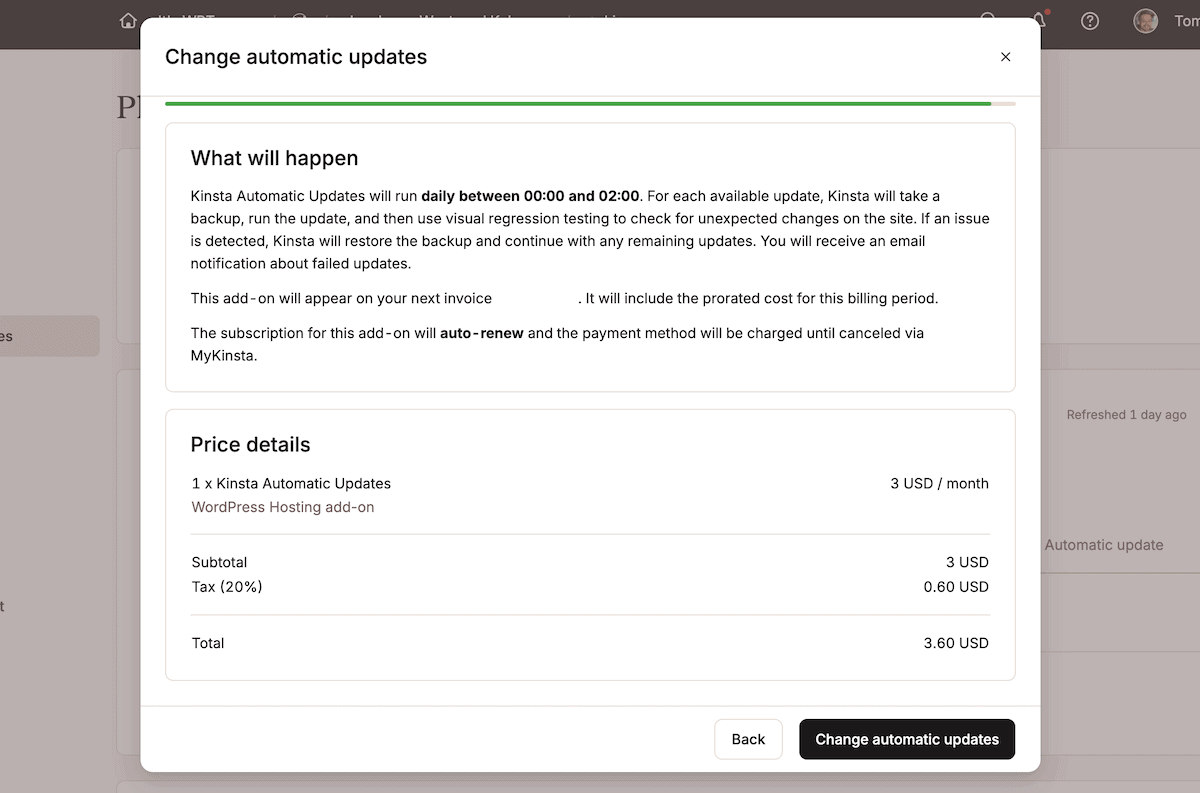Click "Refreshed 1 day ago" in background page
Viewport: 1200px width, 793px height.
(x=1126, y=414)
